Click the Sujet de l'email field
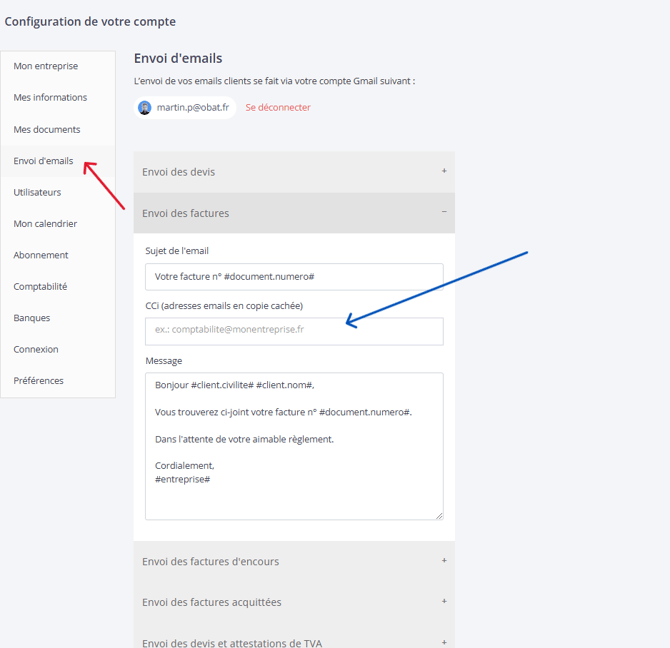670x648 pixels. pos(294,277)
